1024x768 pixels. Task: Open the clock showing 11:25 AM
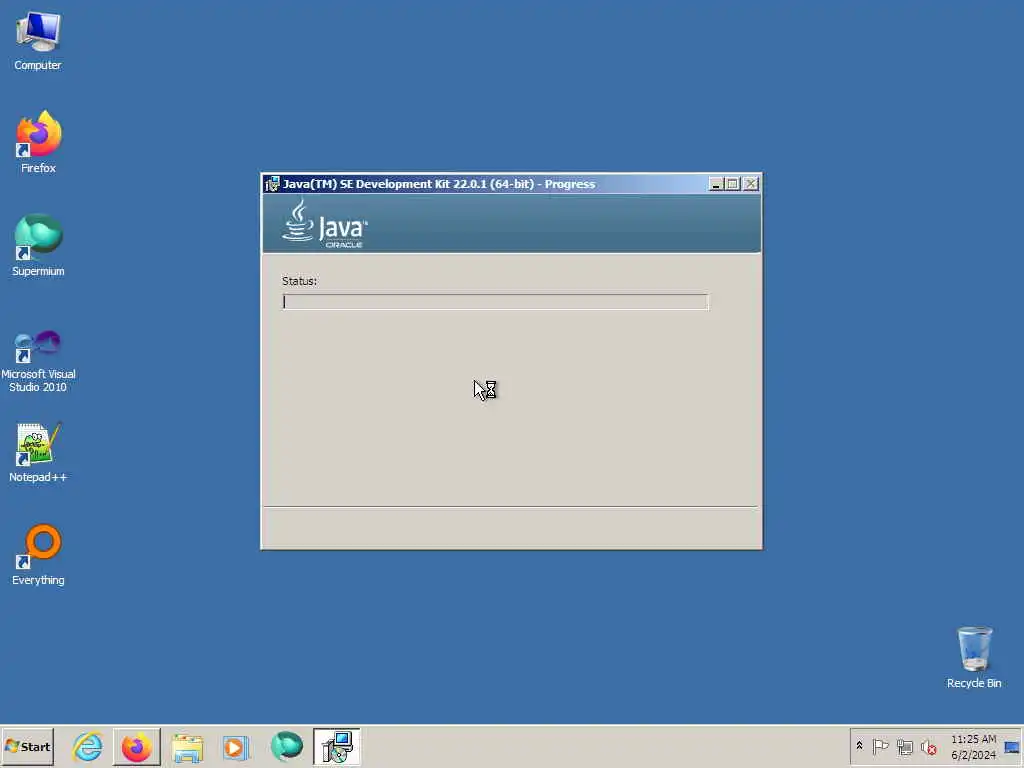[973, 746]
